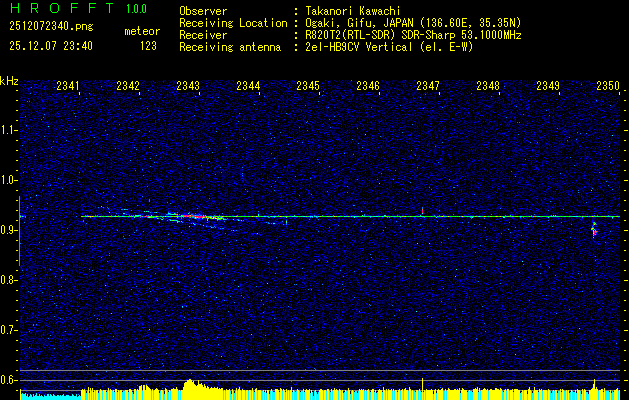629x400 pixels.
Task: Click the 0.6 frequency axis label
Action: (9, 380)
